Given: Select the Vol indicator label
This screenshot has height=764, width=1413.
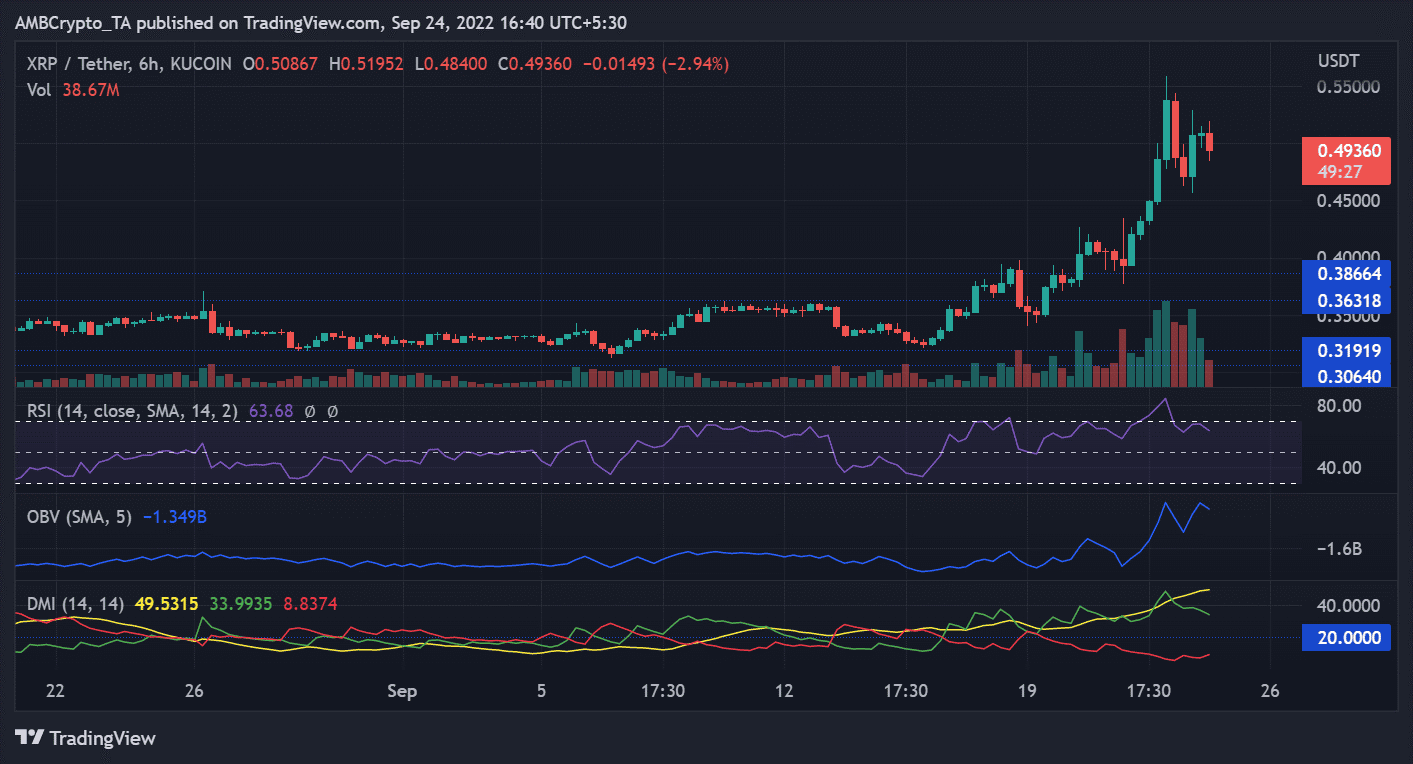Looking at the screenshot, I should [37, 89].
